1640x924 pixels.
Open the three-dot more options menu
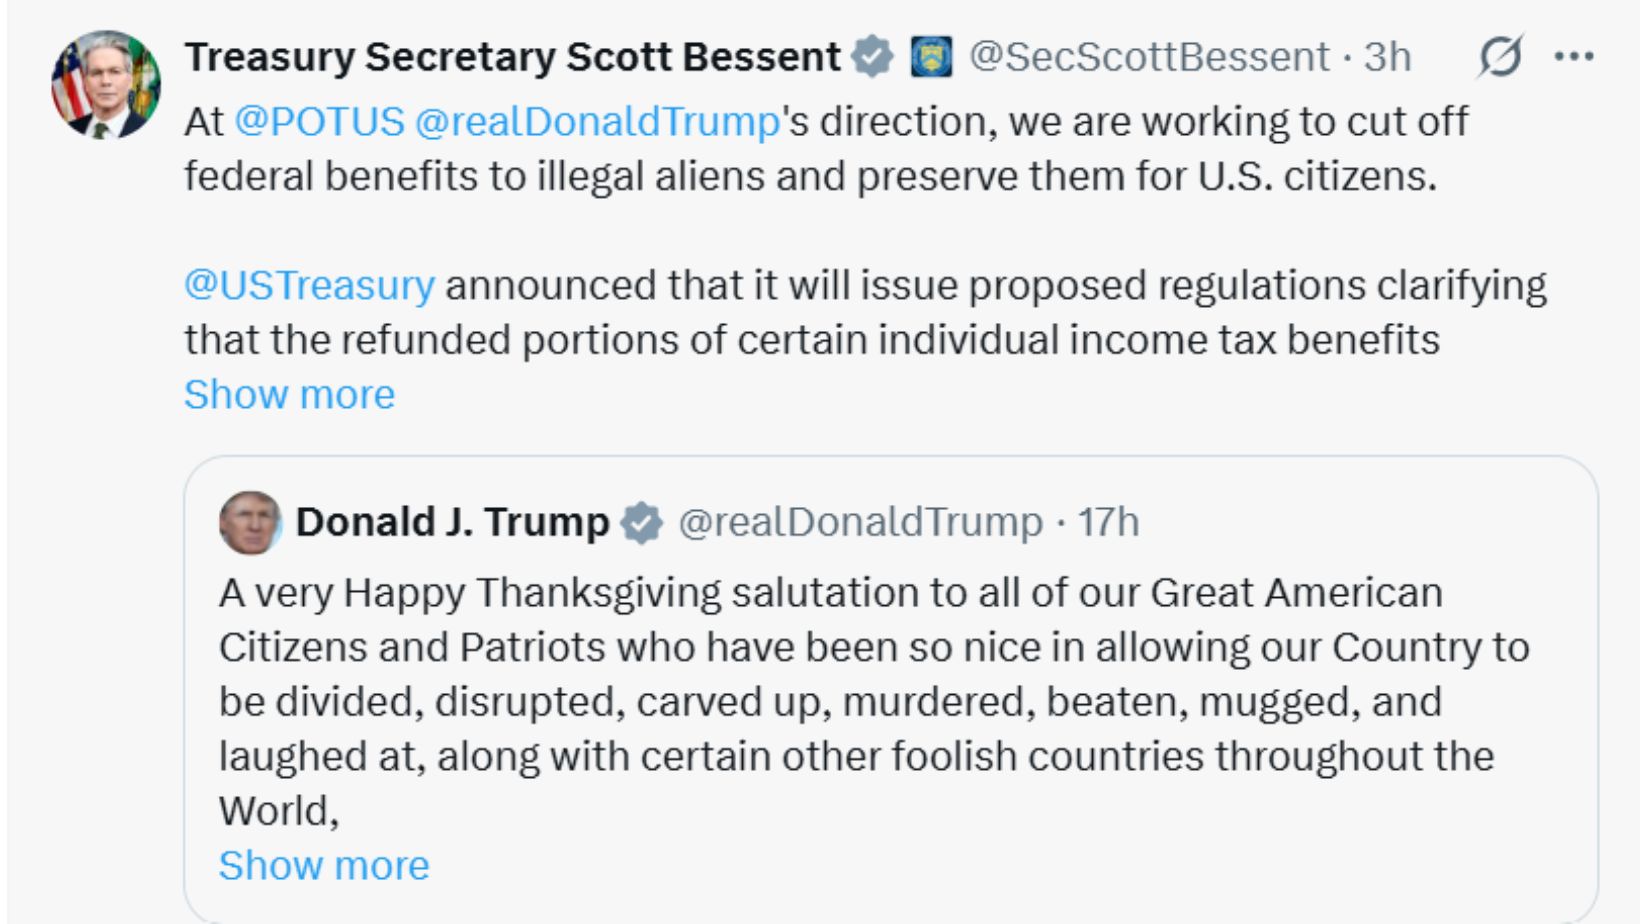pos(1574,57)
